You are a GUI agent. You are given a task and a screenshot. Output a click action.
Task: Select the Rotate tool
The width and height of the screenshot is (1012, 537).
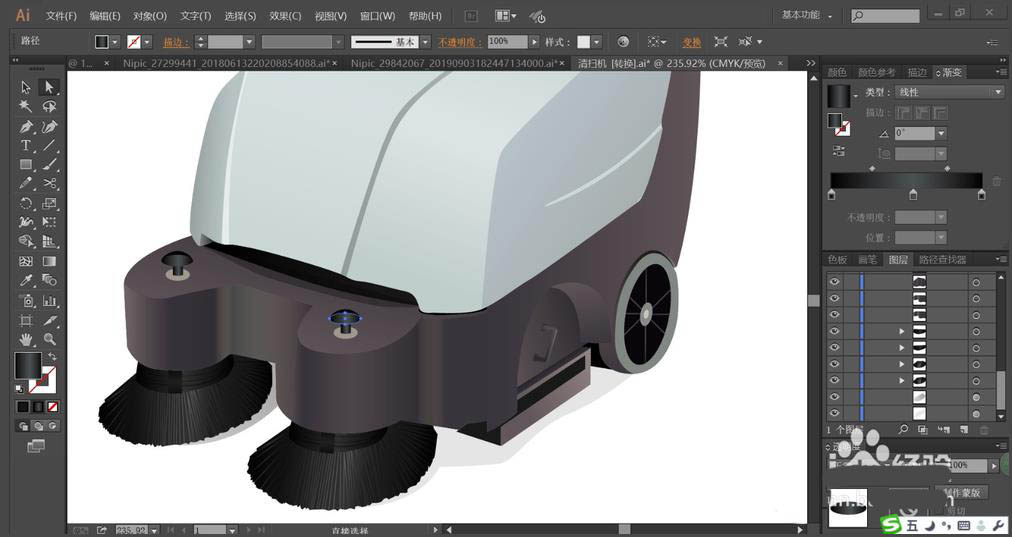click(25, 203)
